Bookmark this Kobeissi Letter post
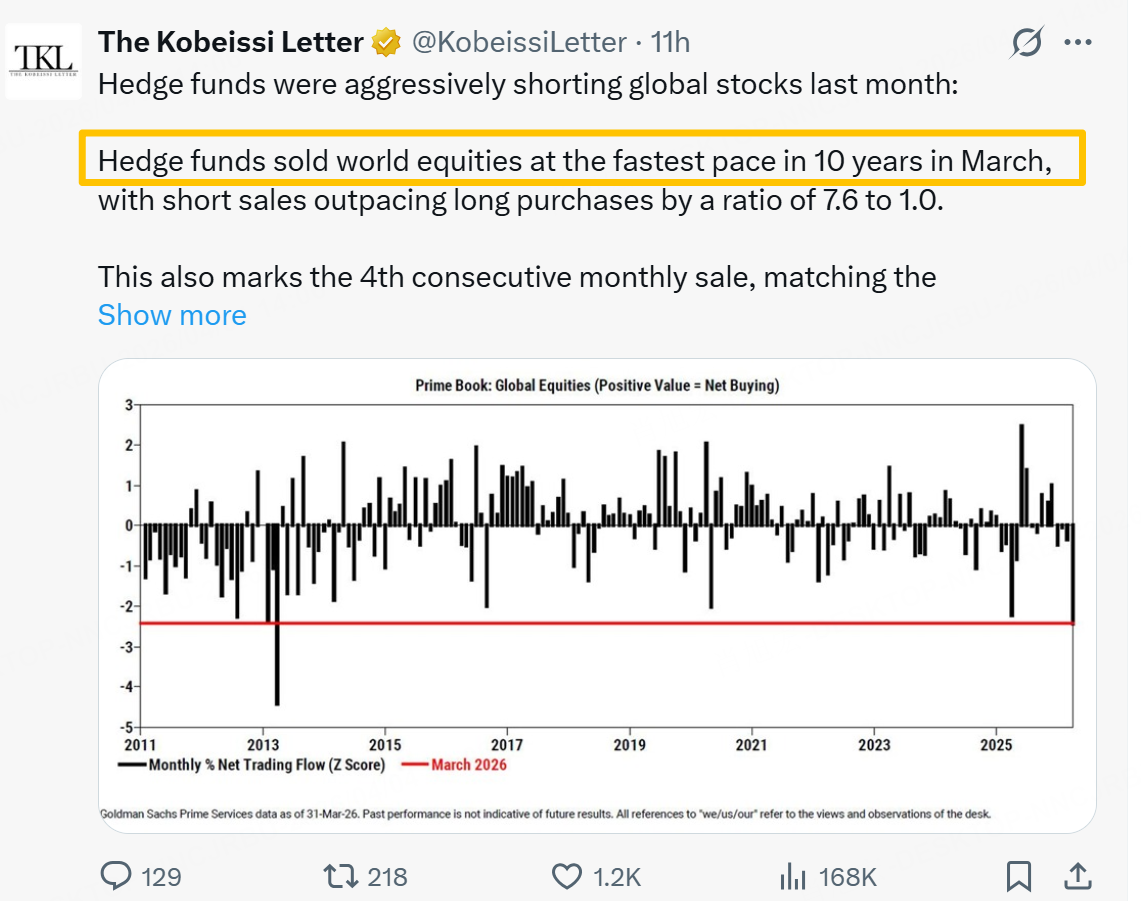This screenshot has width=1141, height=901. pyautogui.click(x=1018, y=877)
